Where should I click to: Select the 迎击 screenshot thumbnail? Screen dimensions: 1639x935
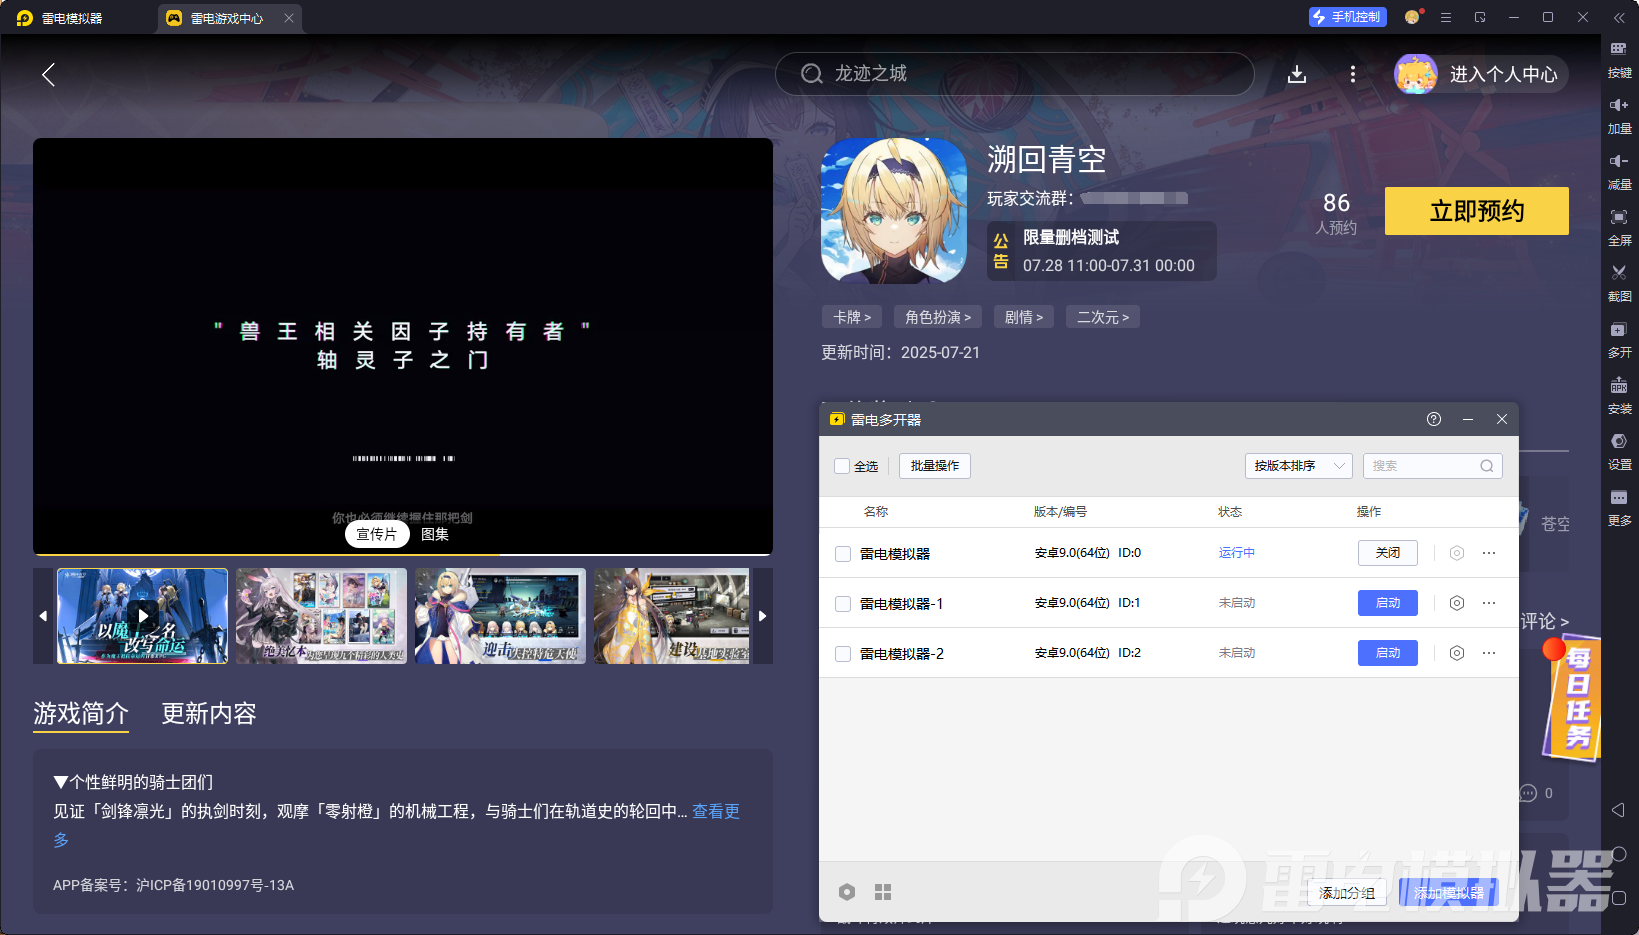click(x=500, y=616)
